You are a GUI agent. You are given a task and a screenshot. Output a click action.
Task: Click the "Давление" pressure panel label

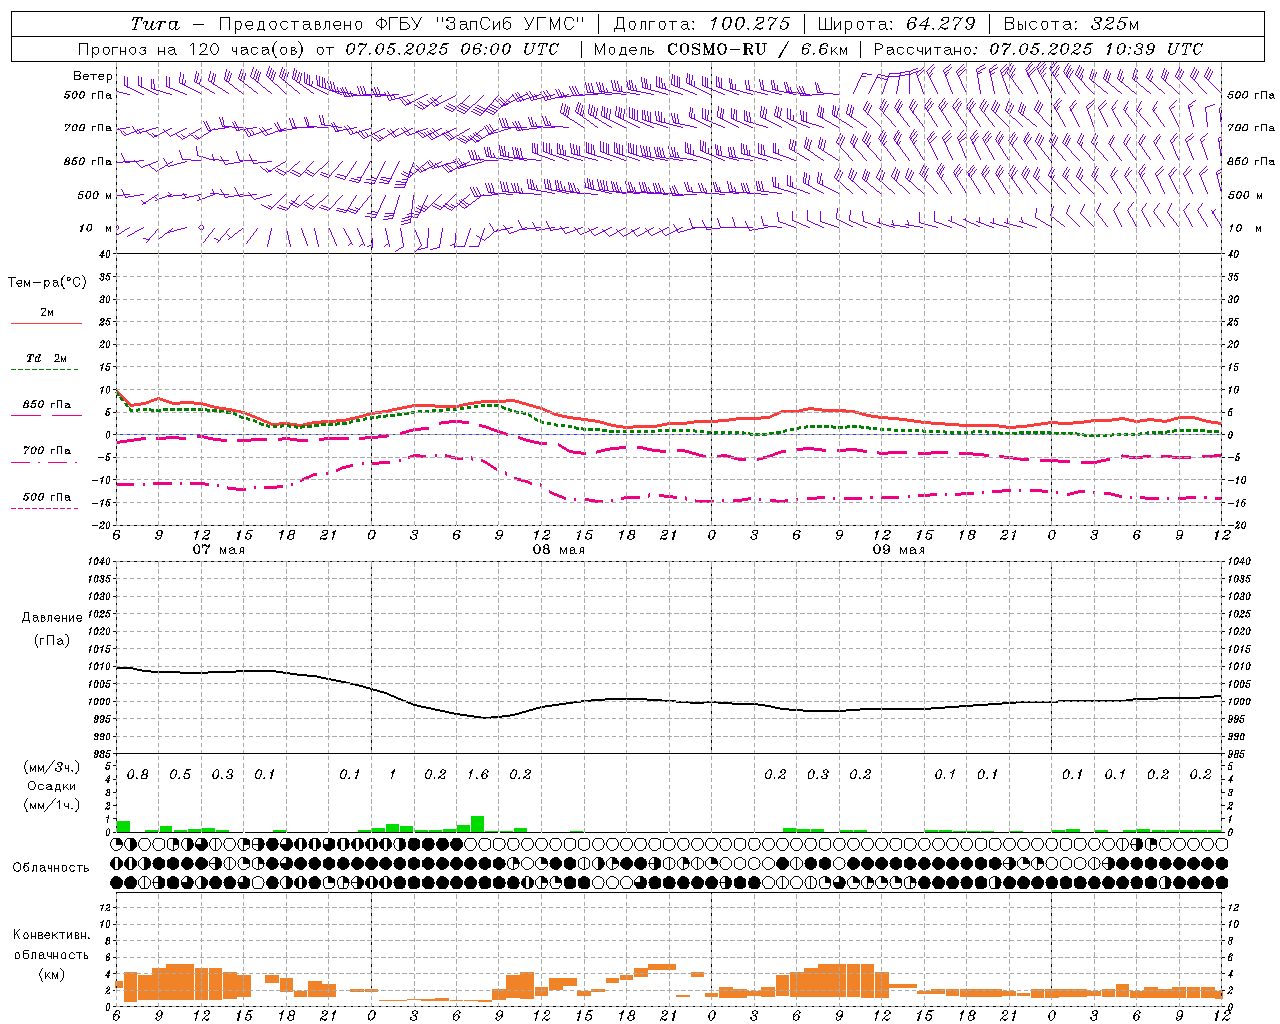click(x=52, y=618)
